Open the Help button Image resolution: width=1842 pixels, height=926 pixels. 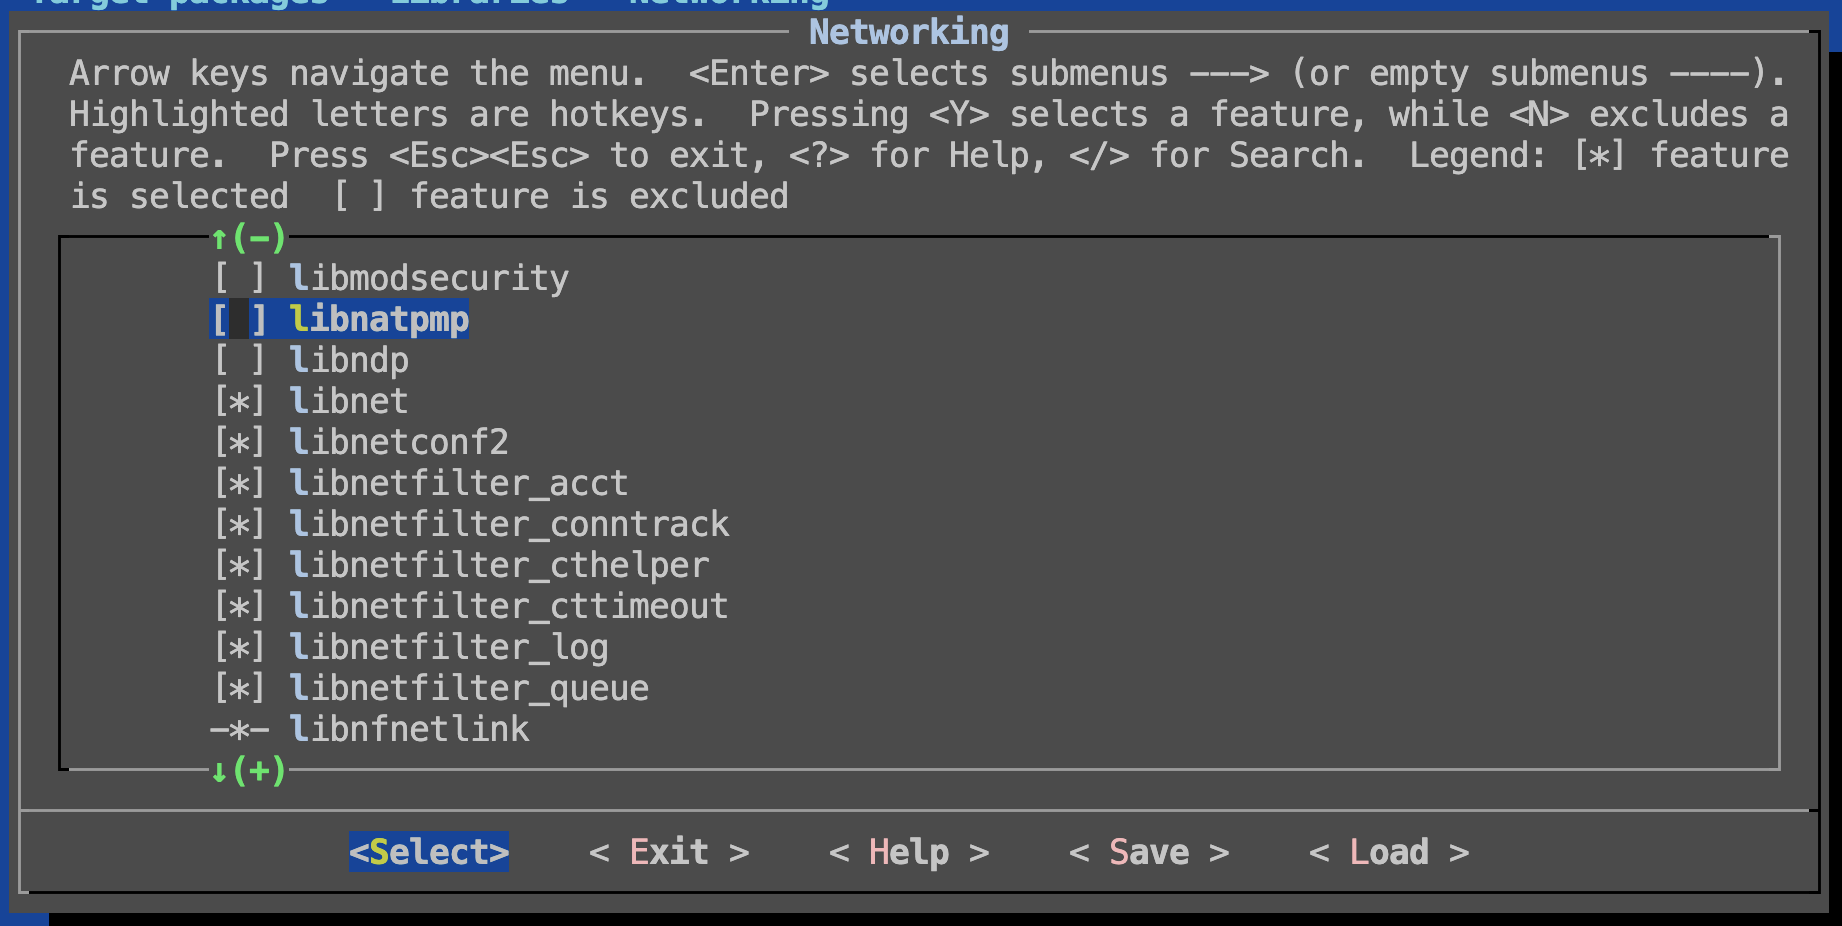[x=908, y=852]
